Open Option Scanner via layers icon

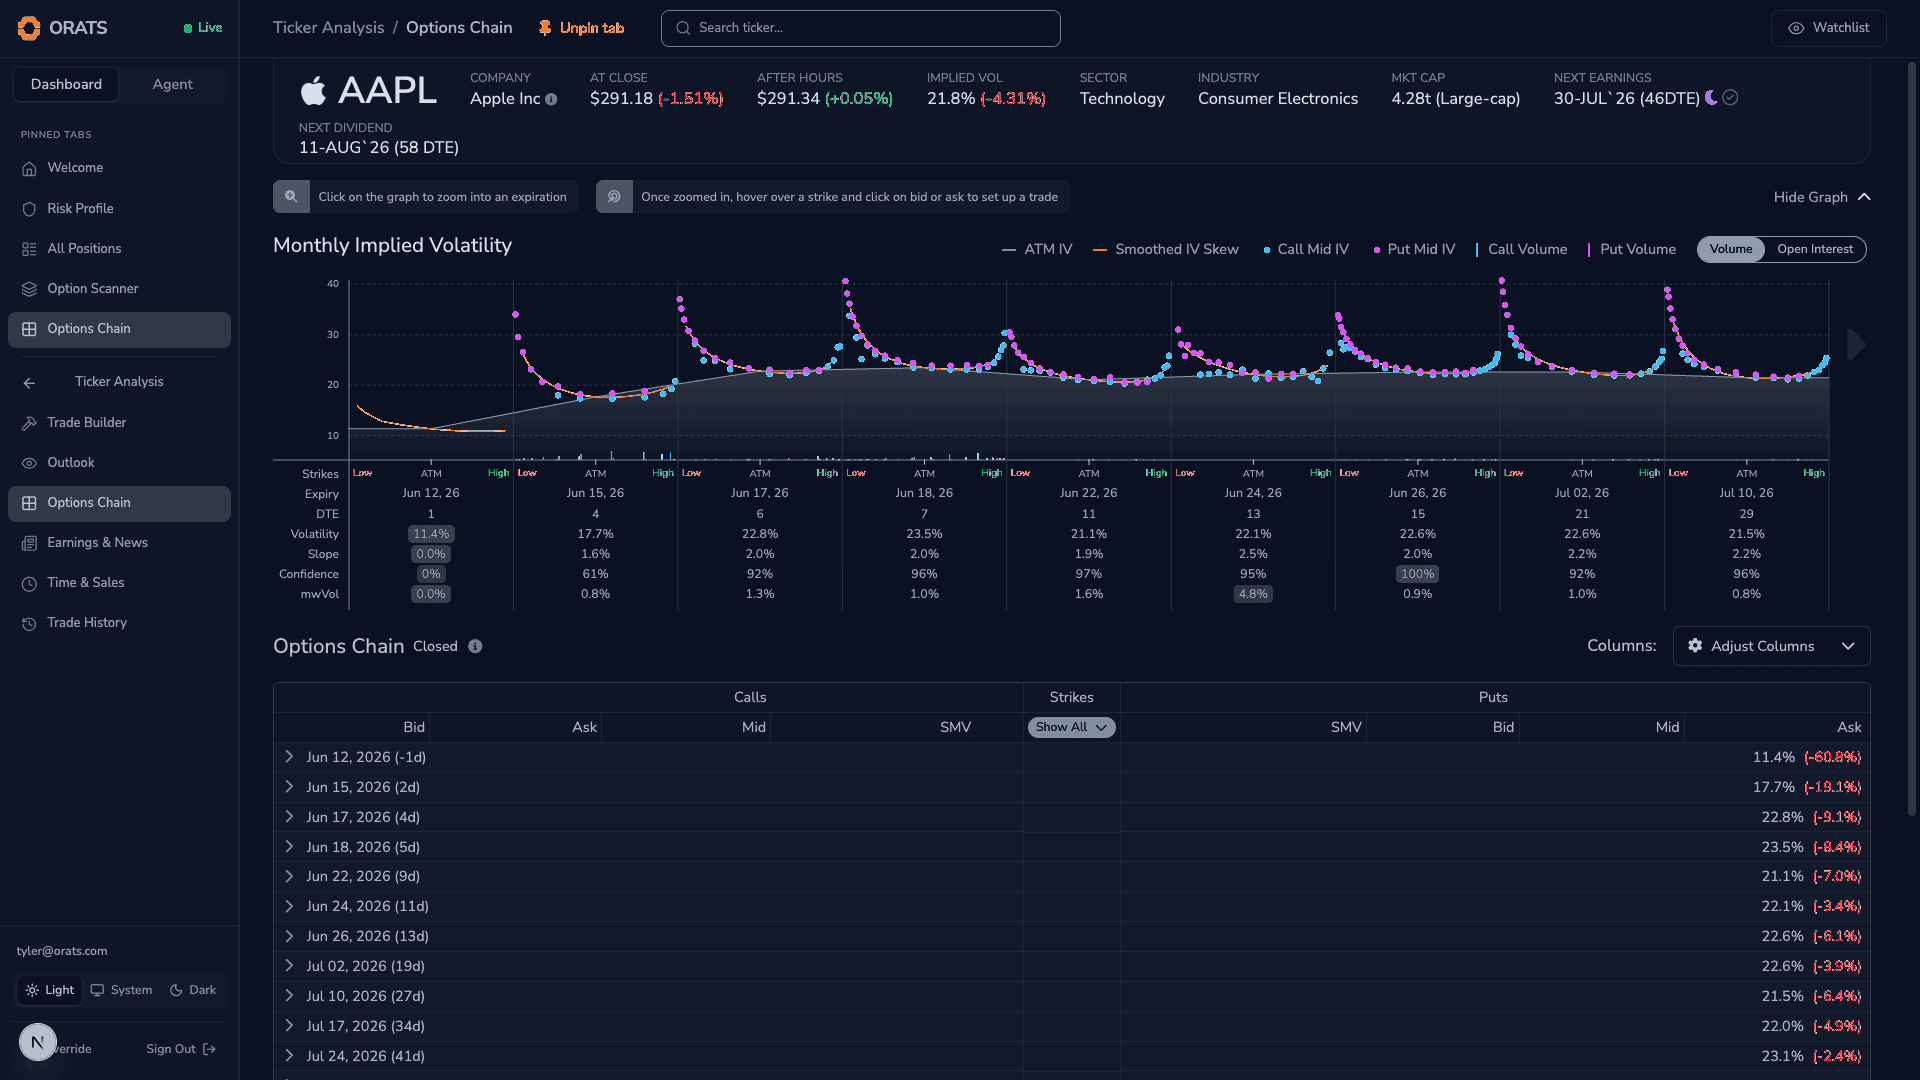29,289
